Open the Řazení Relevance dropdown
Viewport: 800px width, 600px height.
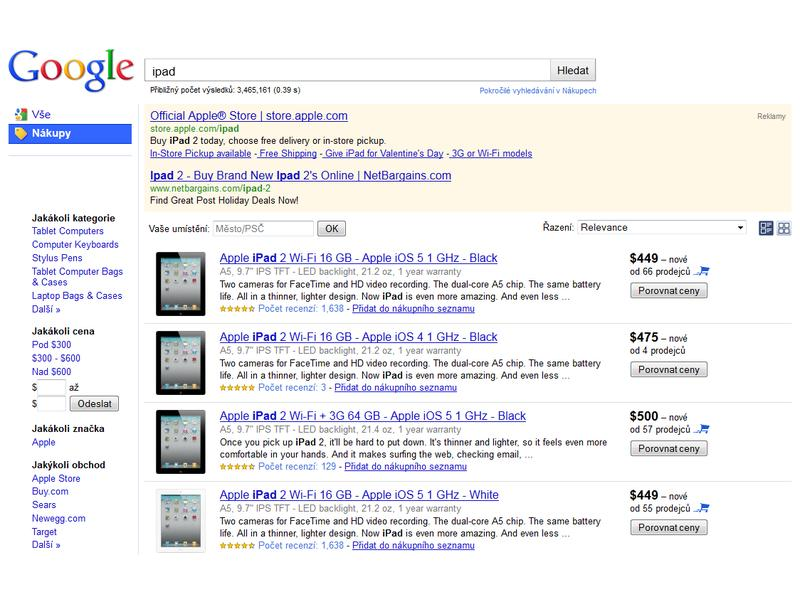pyautogui.click(x=662, y=228)
